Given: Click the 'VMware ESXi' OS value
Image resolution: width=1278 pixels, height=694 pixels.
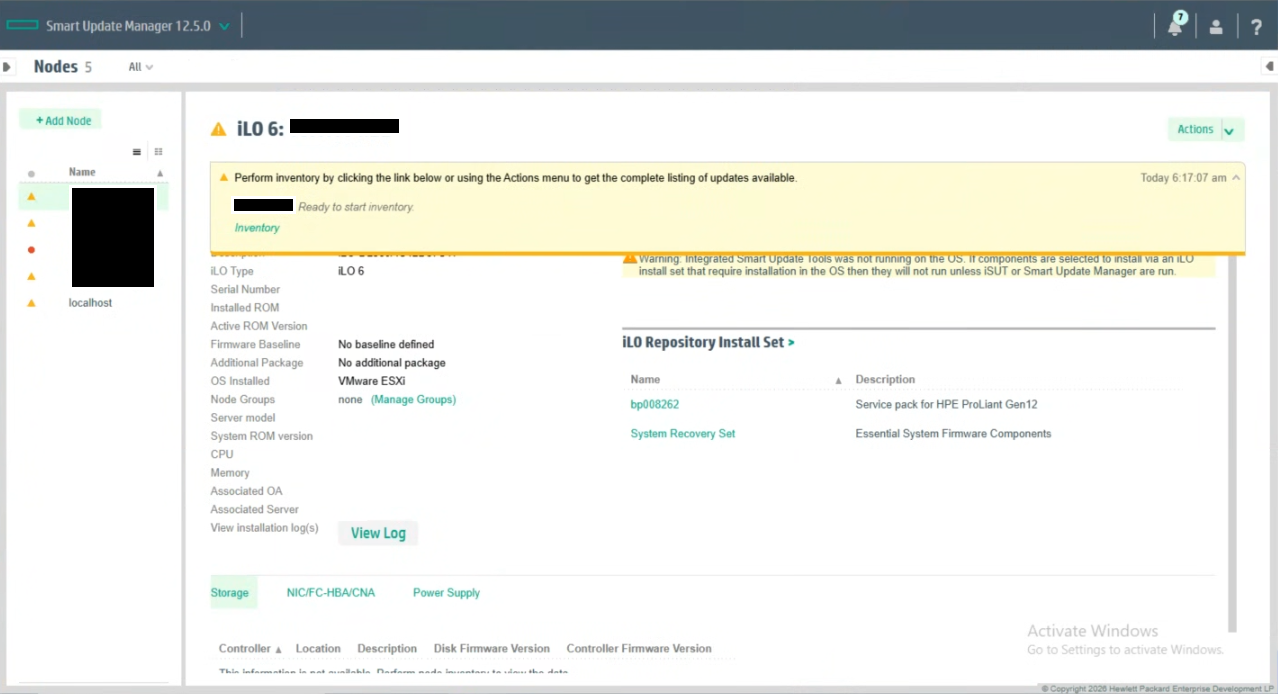Looking at the screenshot, I should [372, 381].
